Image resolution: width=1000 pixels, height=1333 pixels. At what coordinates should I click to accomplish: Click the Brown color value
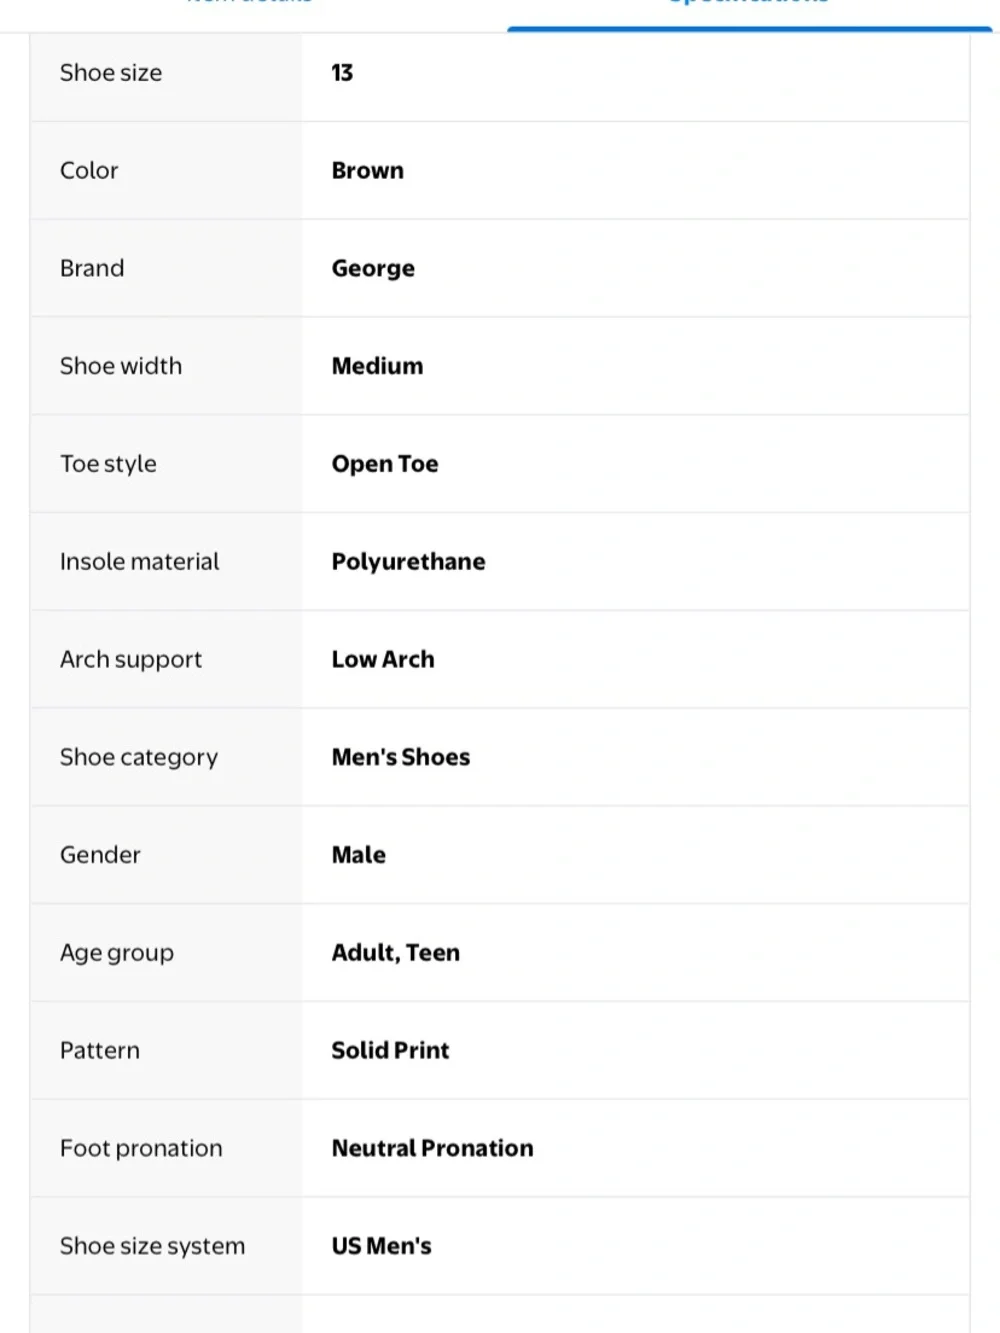368,171
